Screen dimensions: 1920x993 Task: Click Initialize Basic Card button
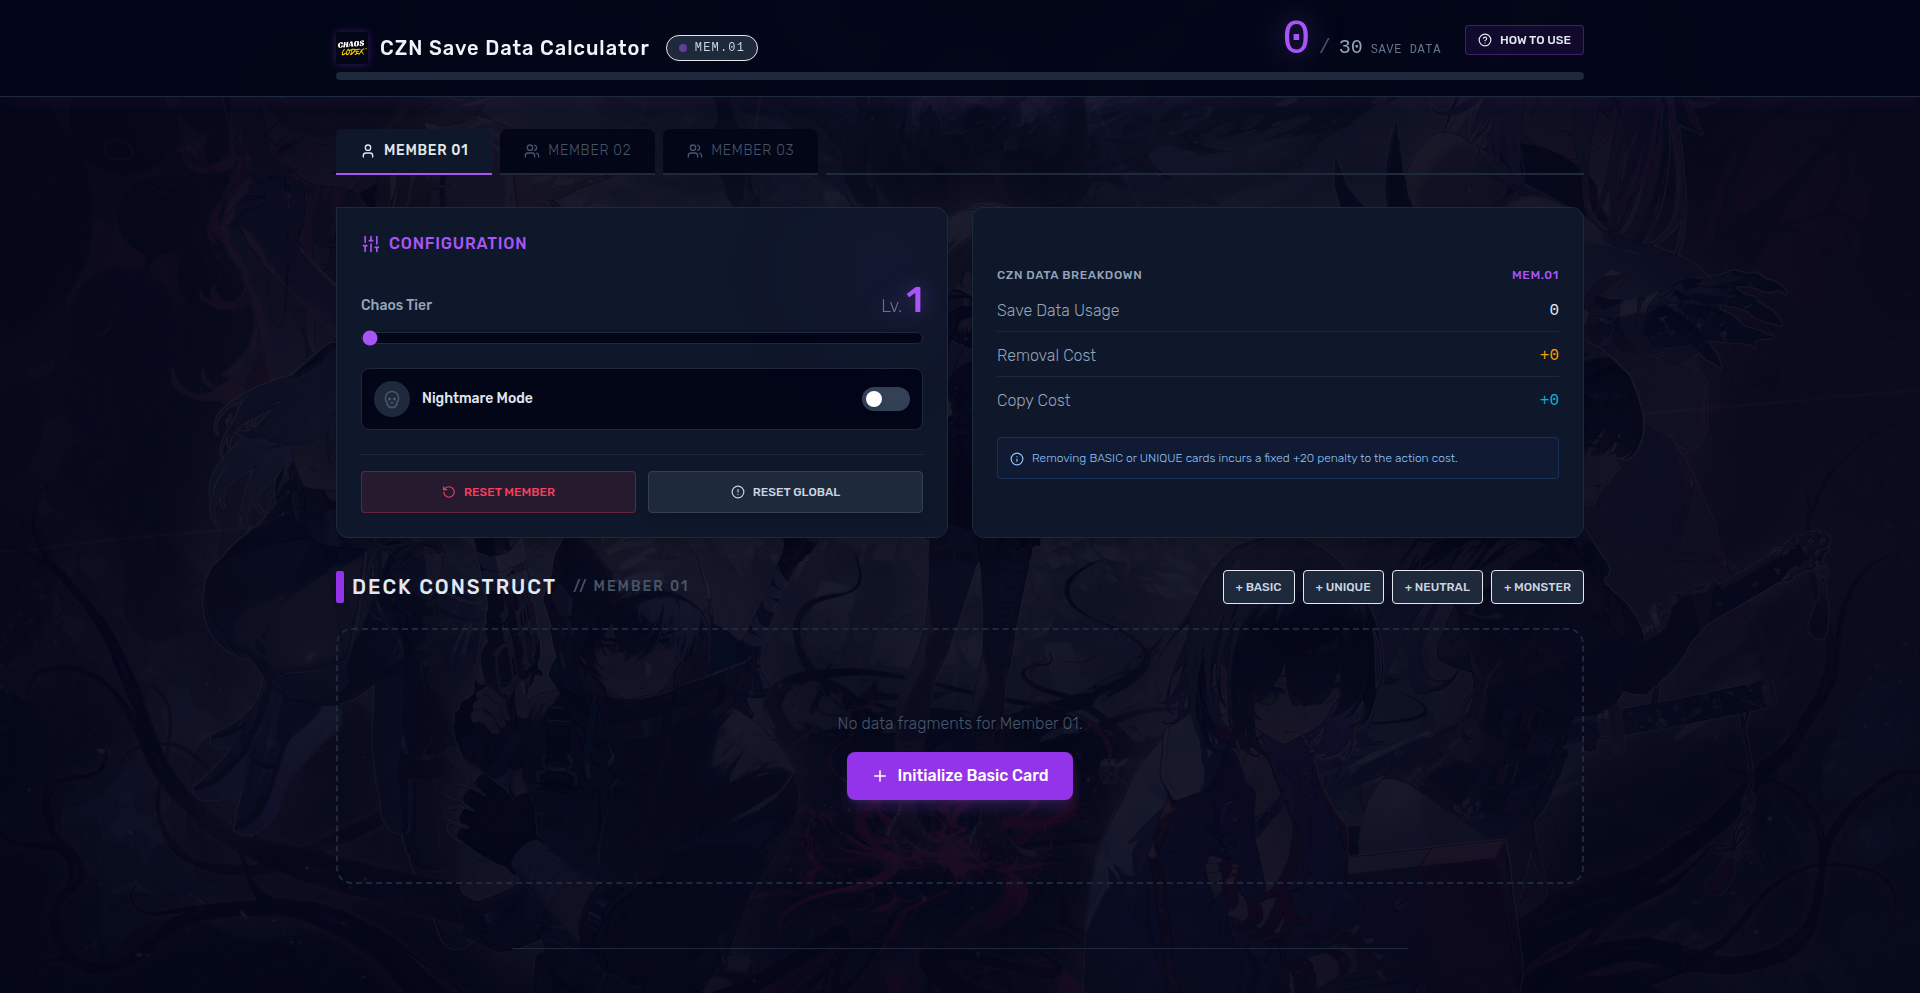(x=960, y=776)
